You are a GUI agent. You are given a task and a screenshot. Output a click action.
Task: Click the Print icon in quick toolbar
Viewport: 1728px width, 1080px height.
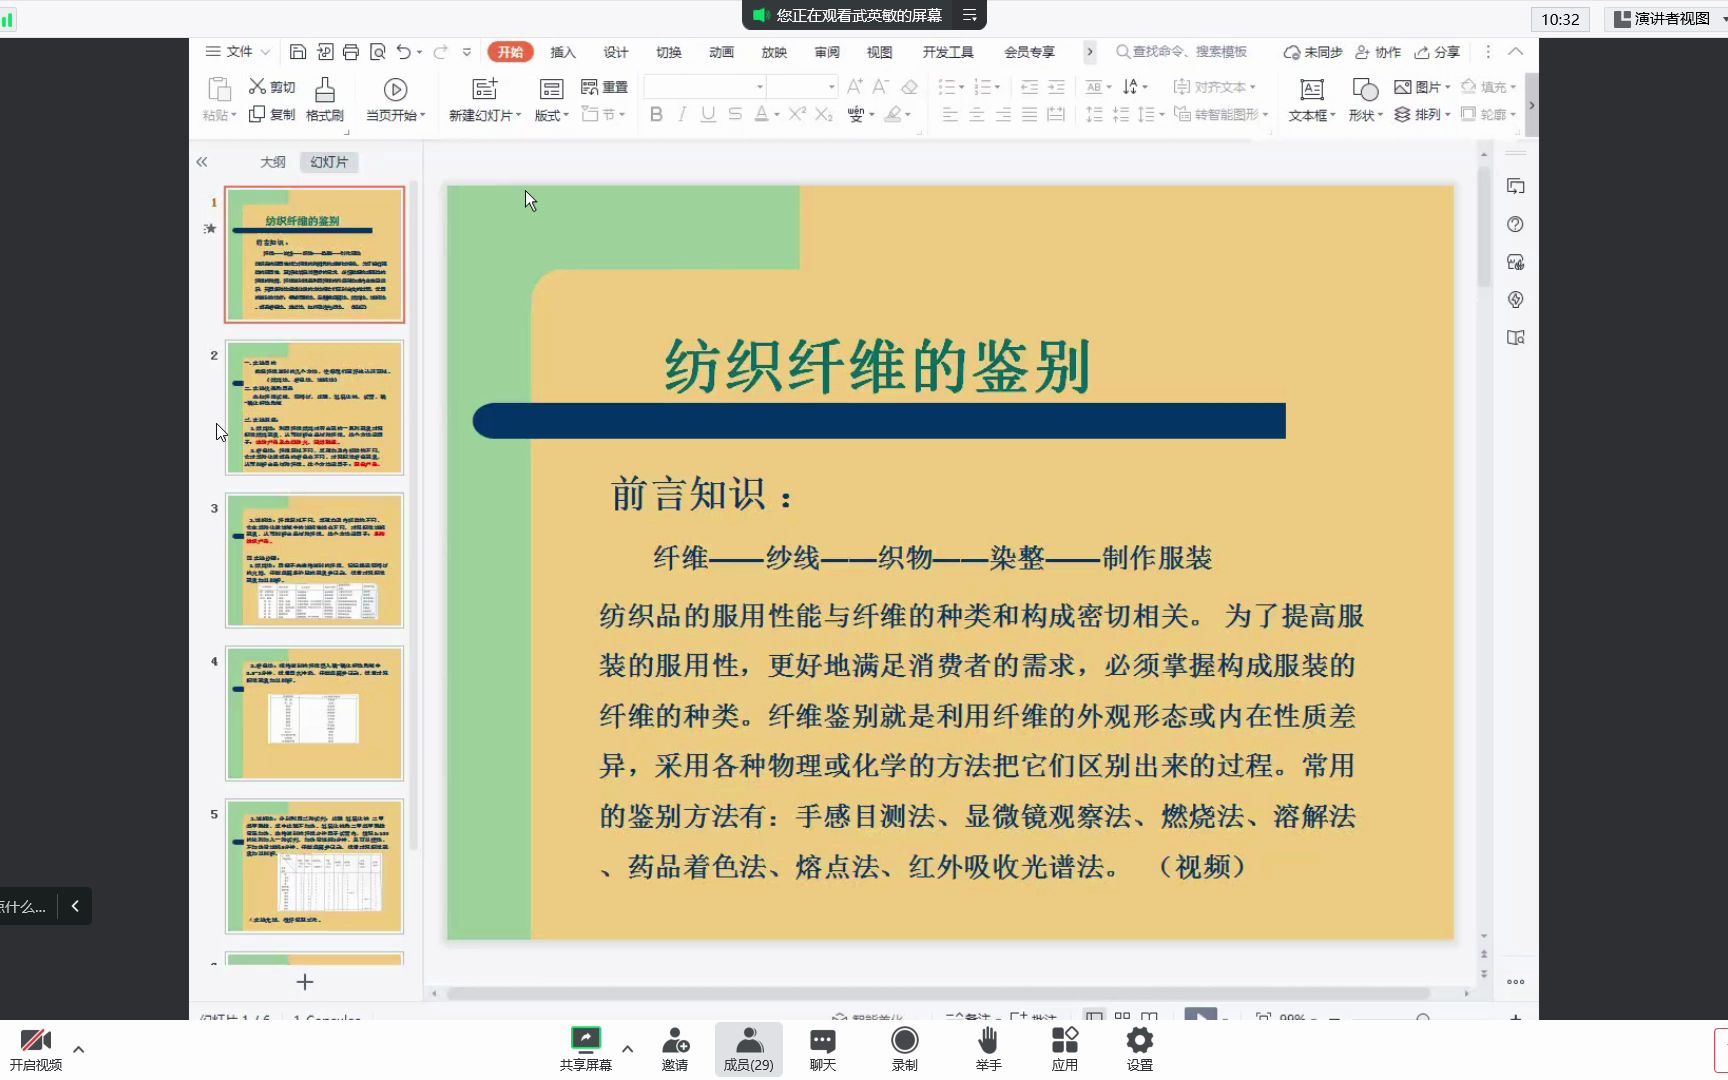(351, 52)
